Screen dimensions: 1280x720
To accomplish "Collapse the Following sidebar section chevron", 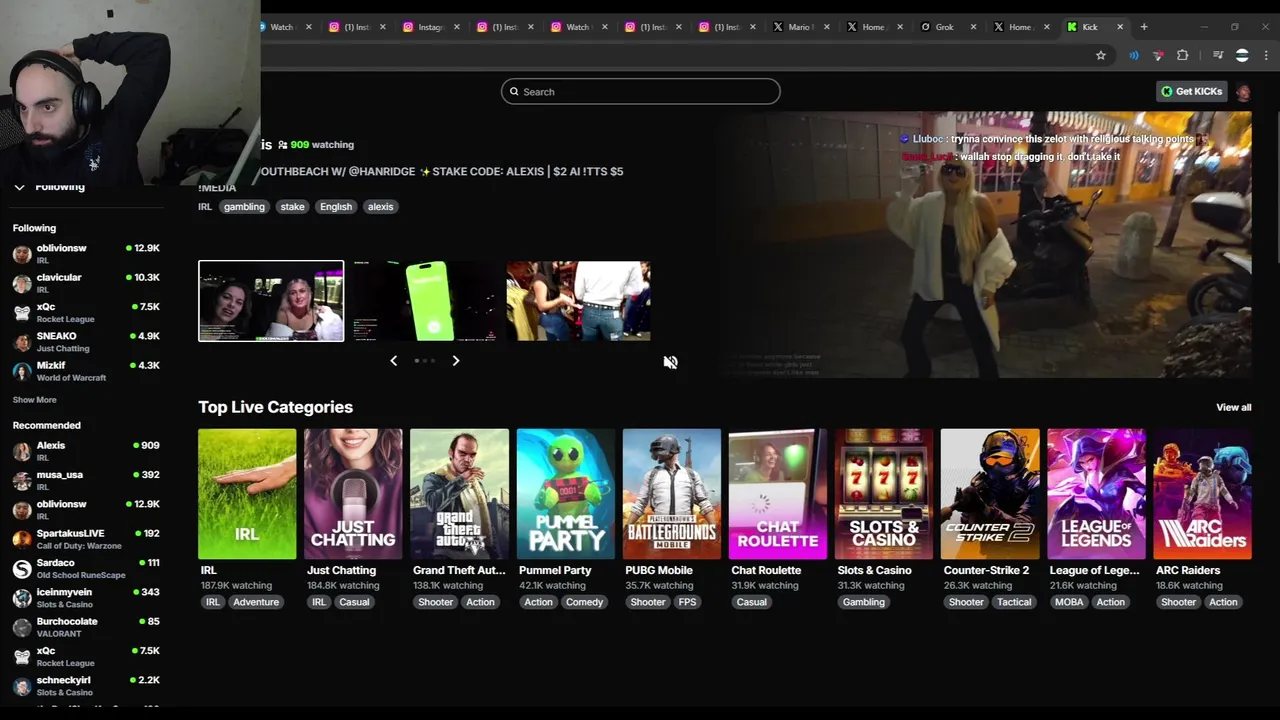I will (x=19, y=187).
